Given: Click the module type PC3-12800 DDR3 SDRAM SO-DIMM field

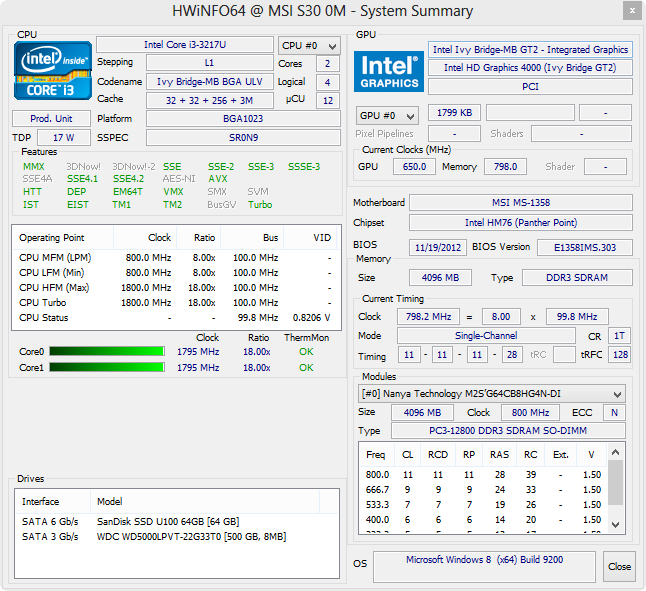Looking at the screenshot, I should (x=508, y=430).
